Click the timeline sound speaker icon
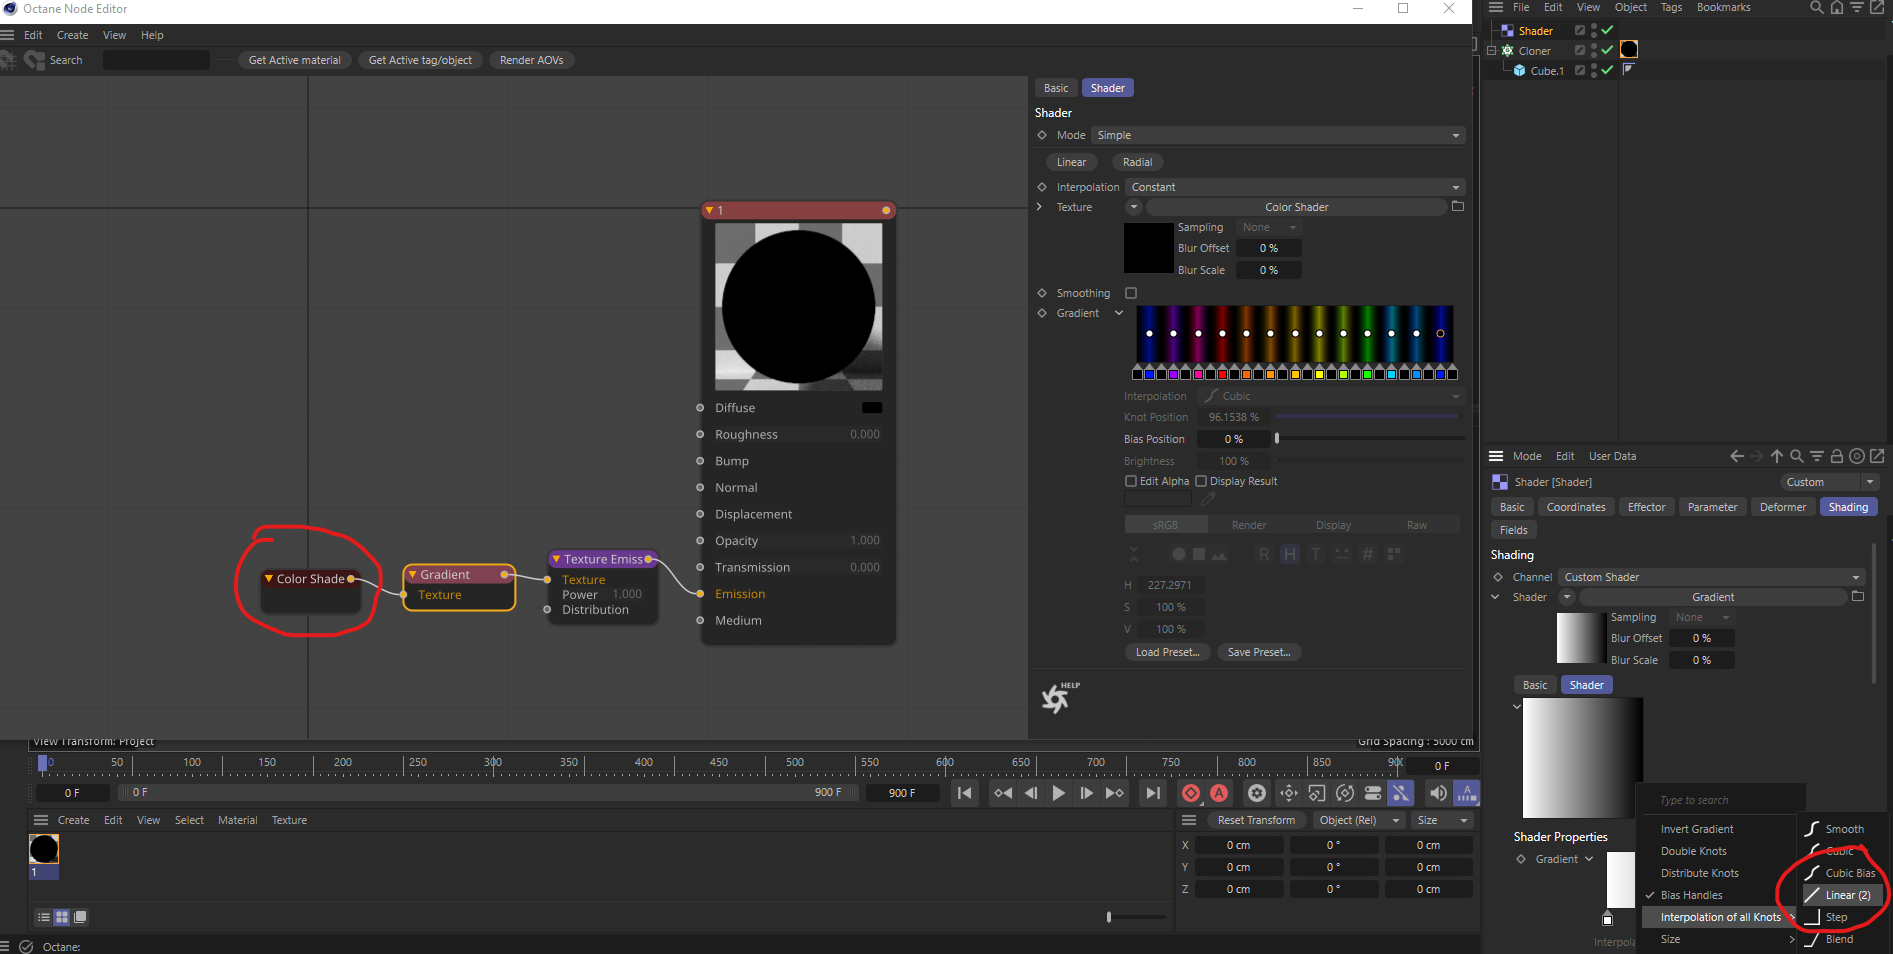The image size is (1893, 954). [x=1438, y=793]
